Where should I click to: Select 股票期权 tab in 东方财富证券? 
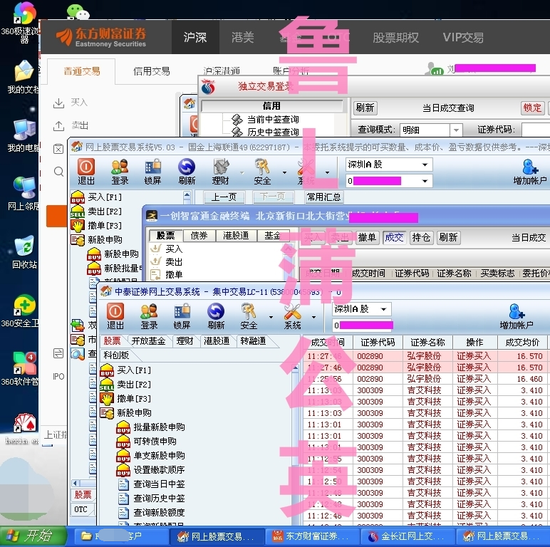(x=396, y=37)
